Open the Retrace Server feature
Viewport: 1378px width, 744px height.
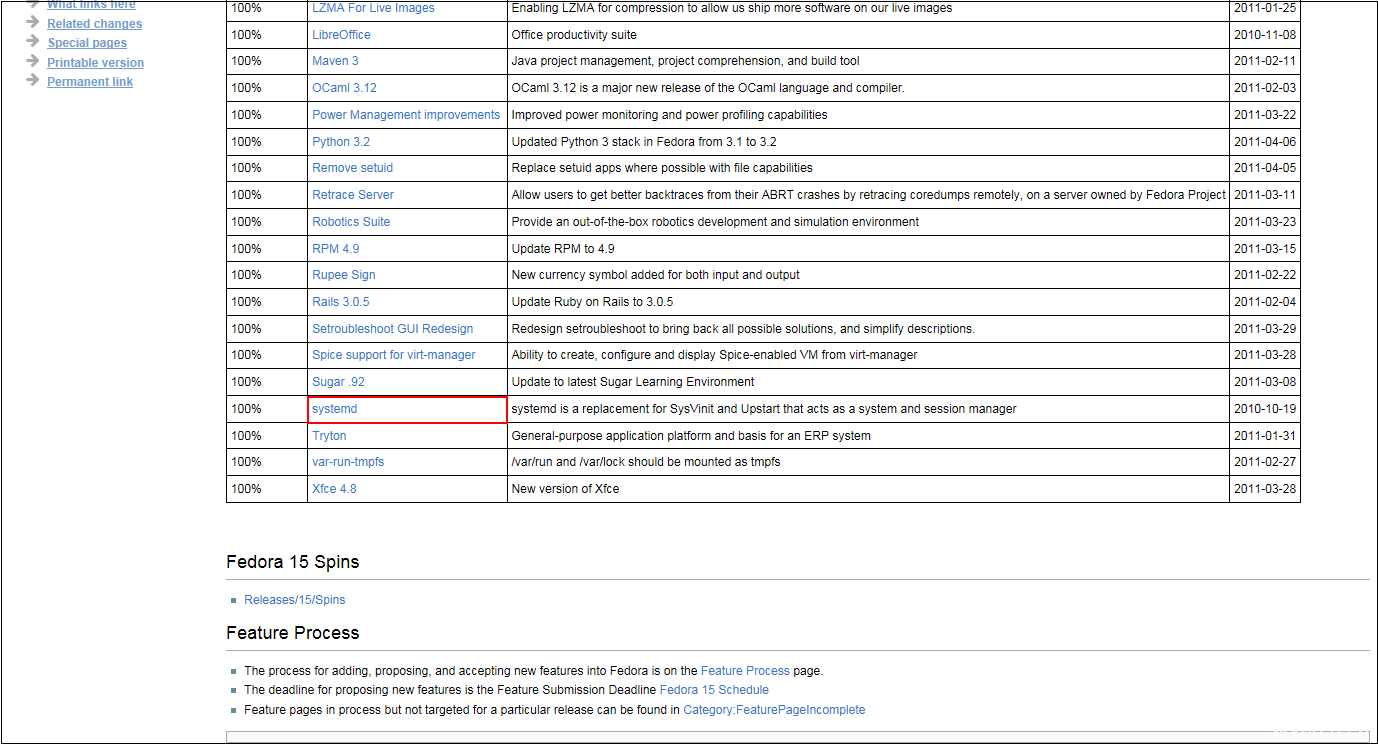click(353, 195)
